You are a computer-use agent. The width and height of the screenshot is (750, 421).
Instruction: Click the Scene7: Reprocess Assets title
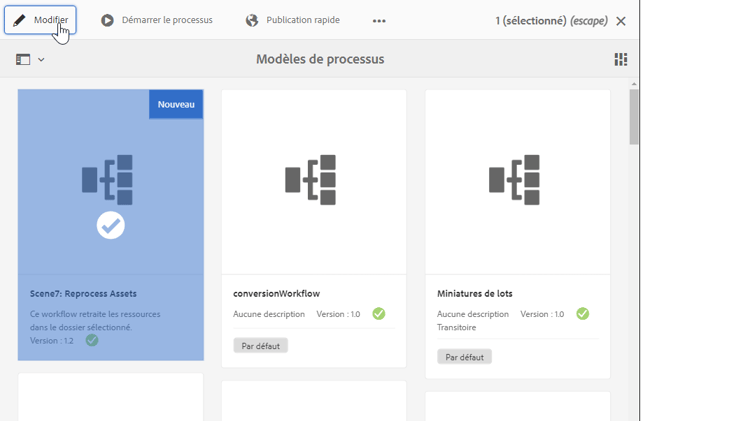pos(83,293)
